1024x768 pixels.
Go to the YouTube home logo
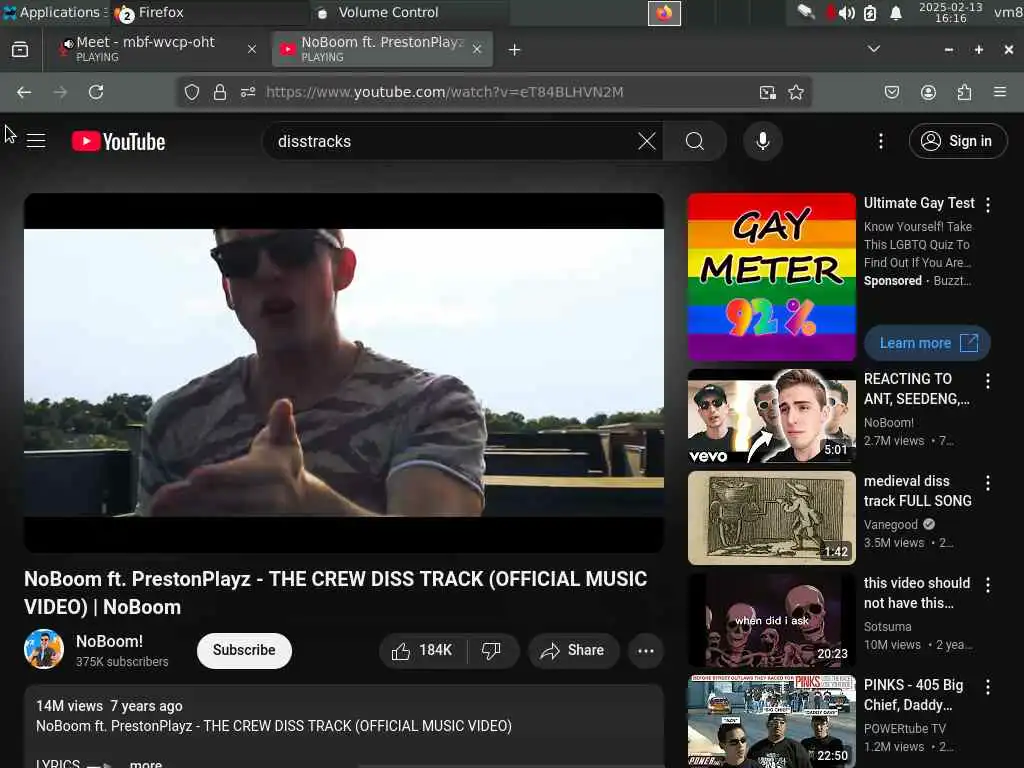point(118,142)
